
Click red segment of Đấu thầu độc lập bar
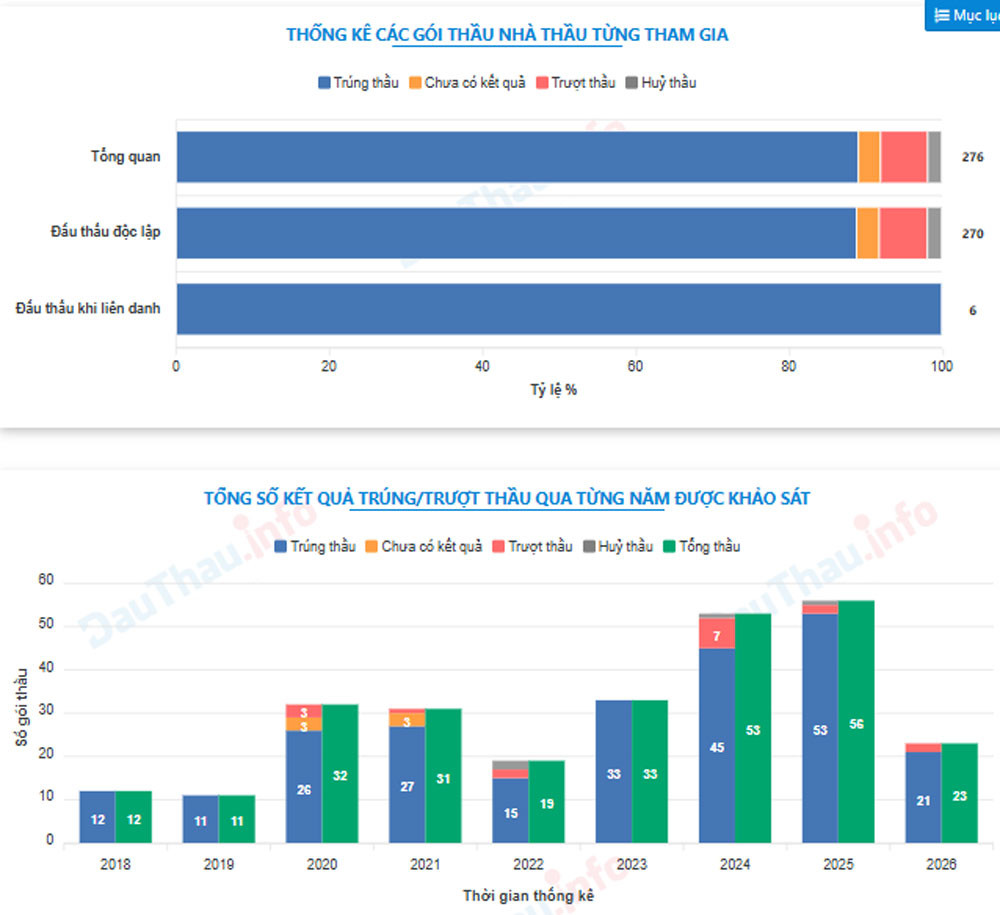(x=903, y=233)
